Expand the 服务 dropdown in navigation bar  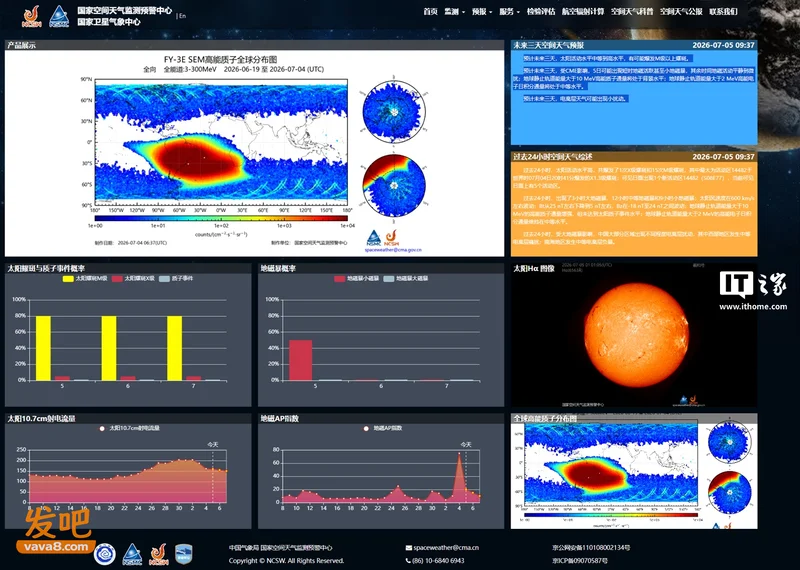tap(510, 12)
